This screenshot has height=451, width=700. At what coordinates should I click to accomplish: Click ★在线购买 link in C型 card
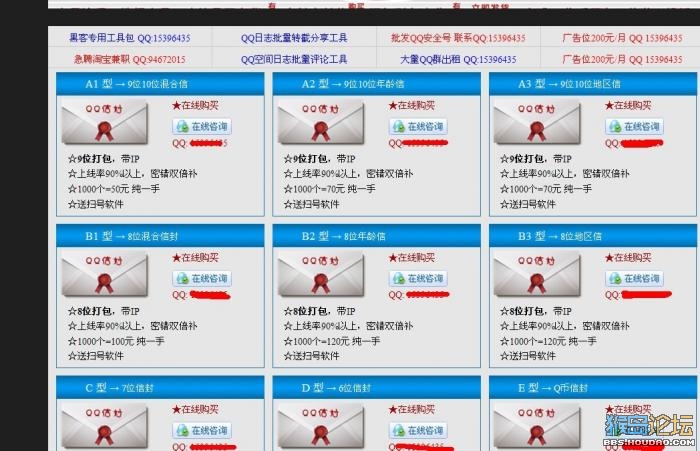pos(195,409)
